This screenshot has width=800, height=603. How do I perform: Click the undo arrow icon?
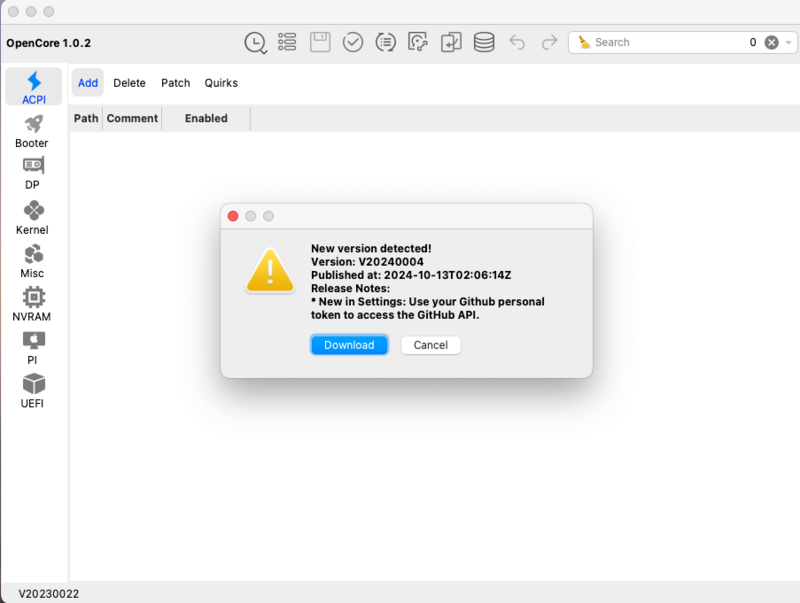pos(517,42)
